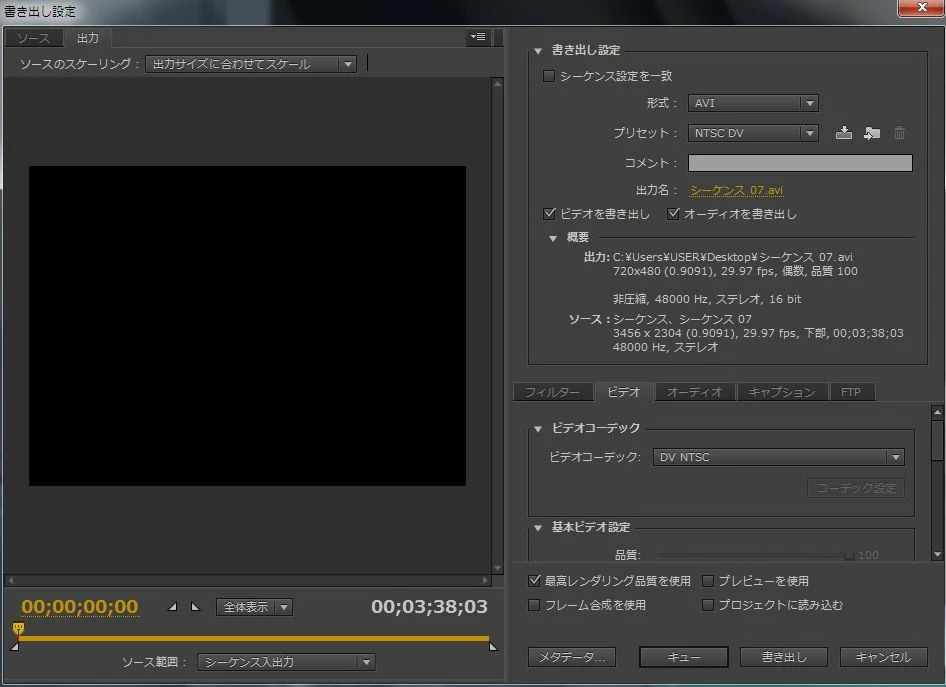946x687 pixels.
Task: Click the settings scrollbar down arrow
Action: (937, 554)
